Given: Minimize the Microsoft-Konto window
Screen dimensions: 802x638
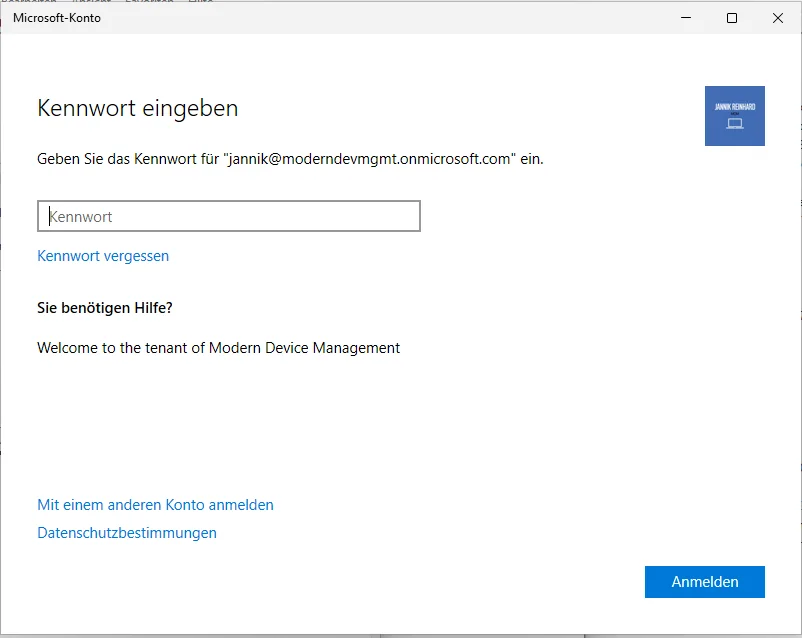Looking at the screenshot, I should coord(686,18).
